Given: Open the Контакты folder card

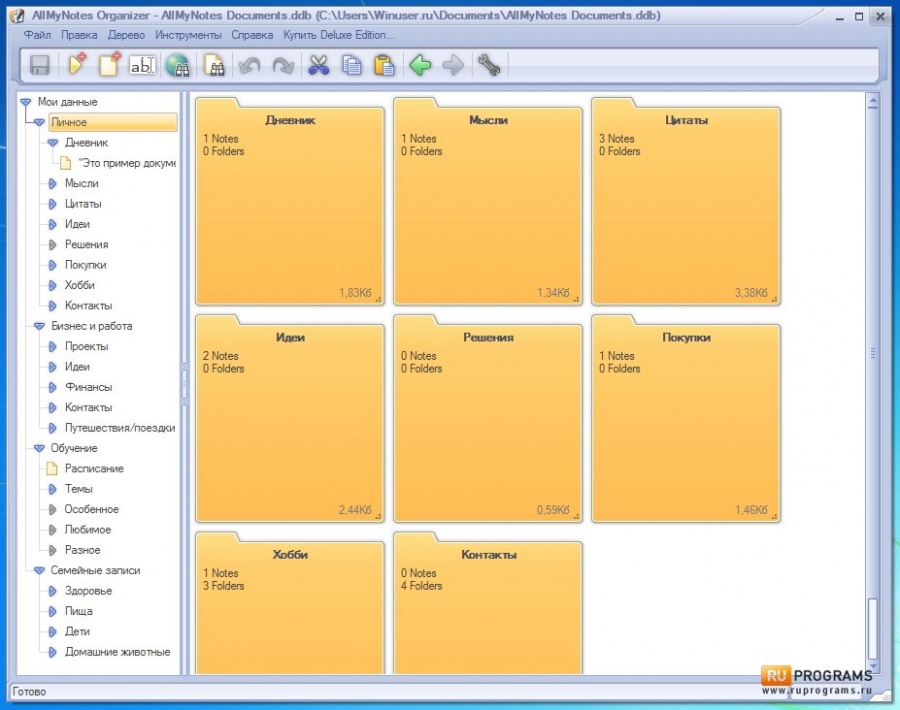Looking at the screenshot, I should pyautogui.click(x=488, y=603).
